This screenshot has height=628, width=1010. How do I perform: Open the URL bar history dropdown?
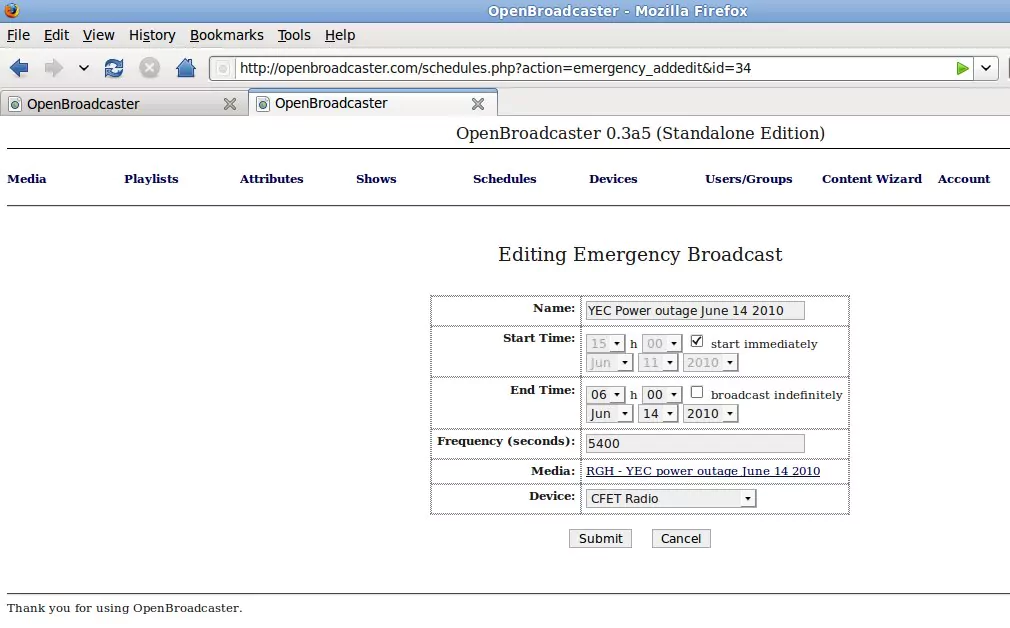point(986,68)
